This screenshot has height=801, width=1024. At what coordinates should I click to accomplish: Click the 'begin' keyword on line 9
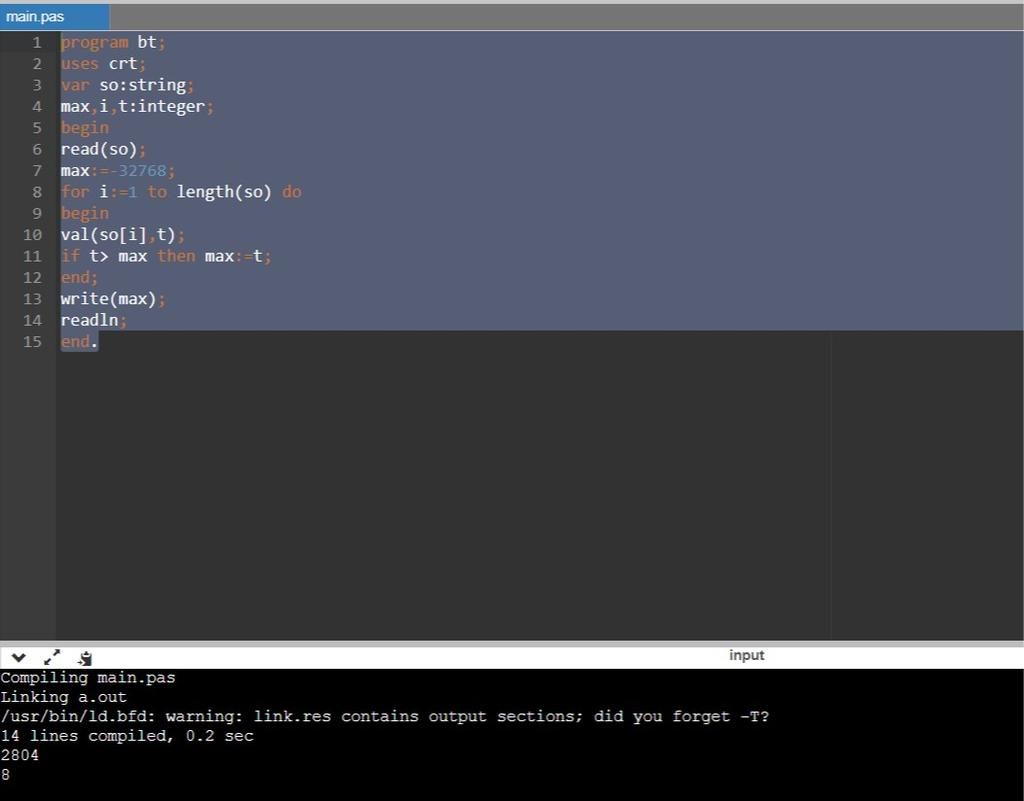coord(85,213)
